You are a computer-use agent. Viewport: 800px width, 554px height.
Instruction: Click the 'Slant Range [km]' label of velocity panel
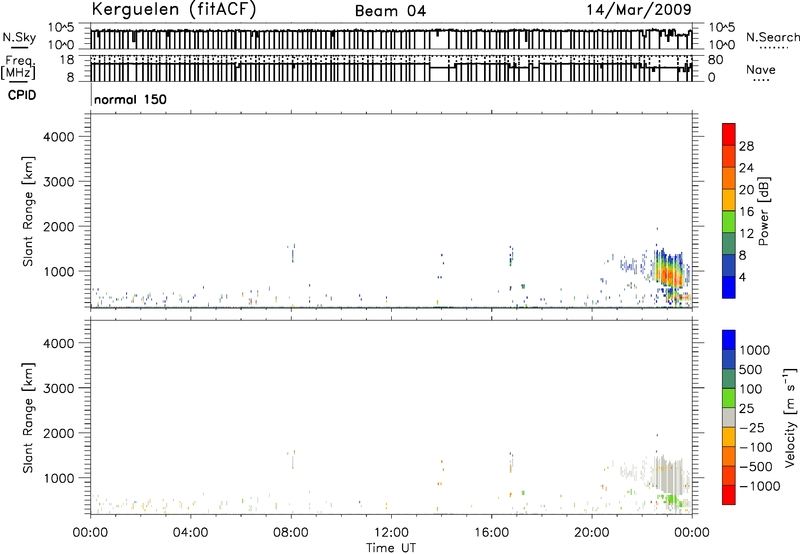pyautogui.click(x=28, y=418)
